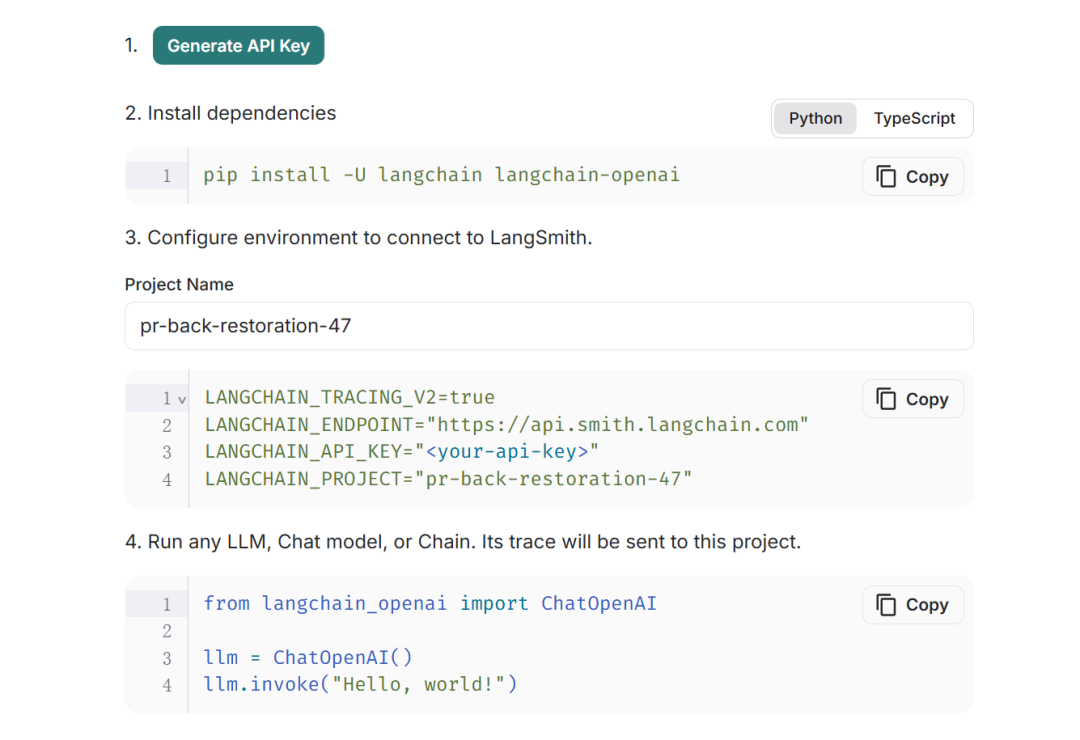
Task: Click the text 'pip install -U langchain langchain-openai'
Action: click(442, 175)
